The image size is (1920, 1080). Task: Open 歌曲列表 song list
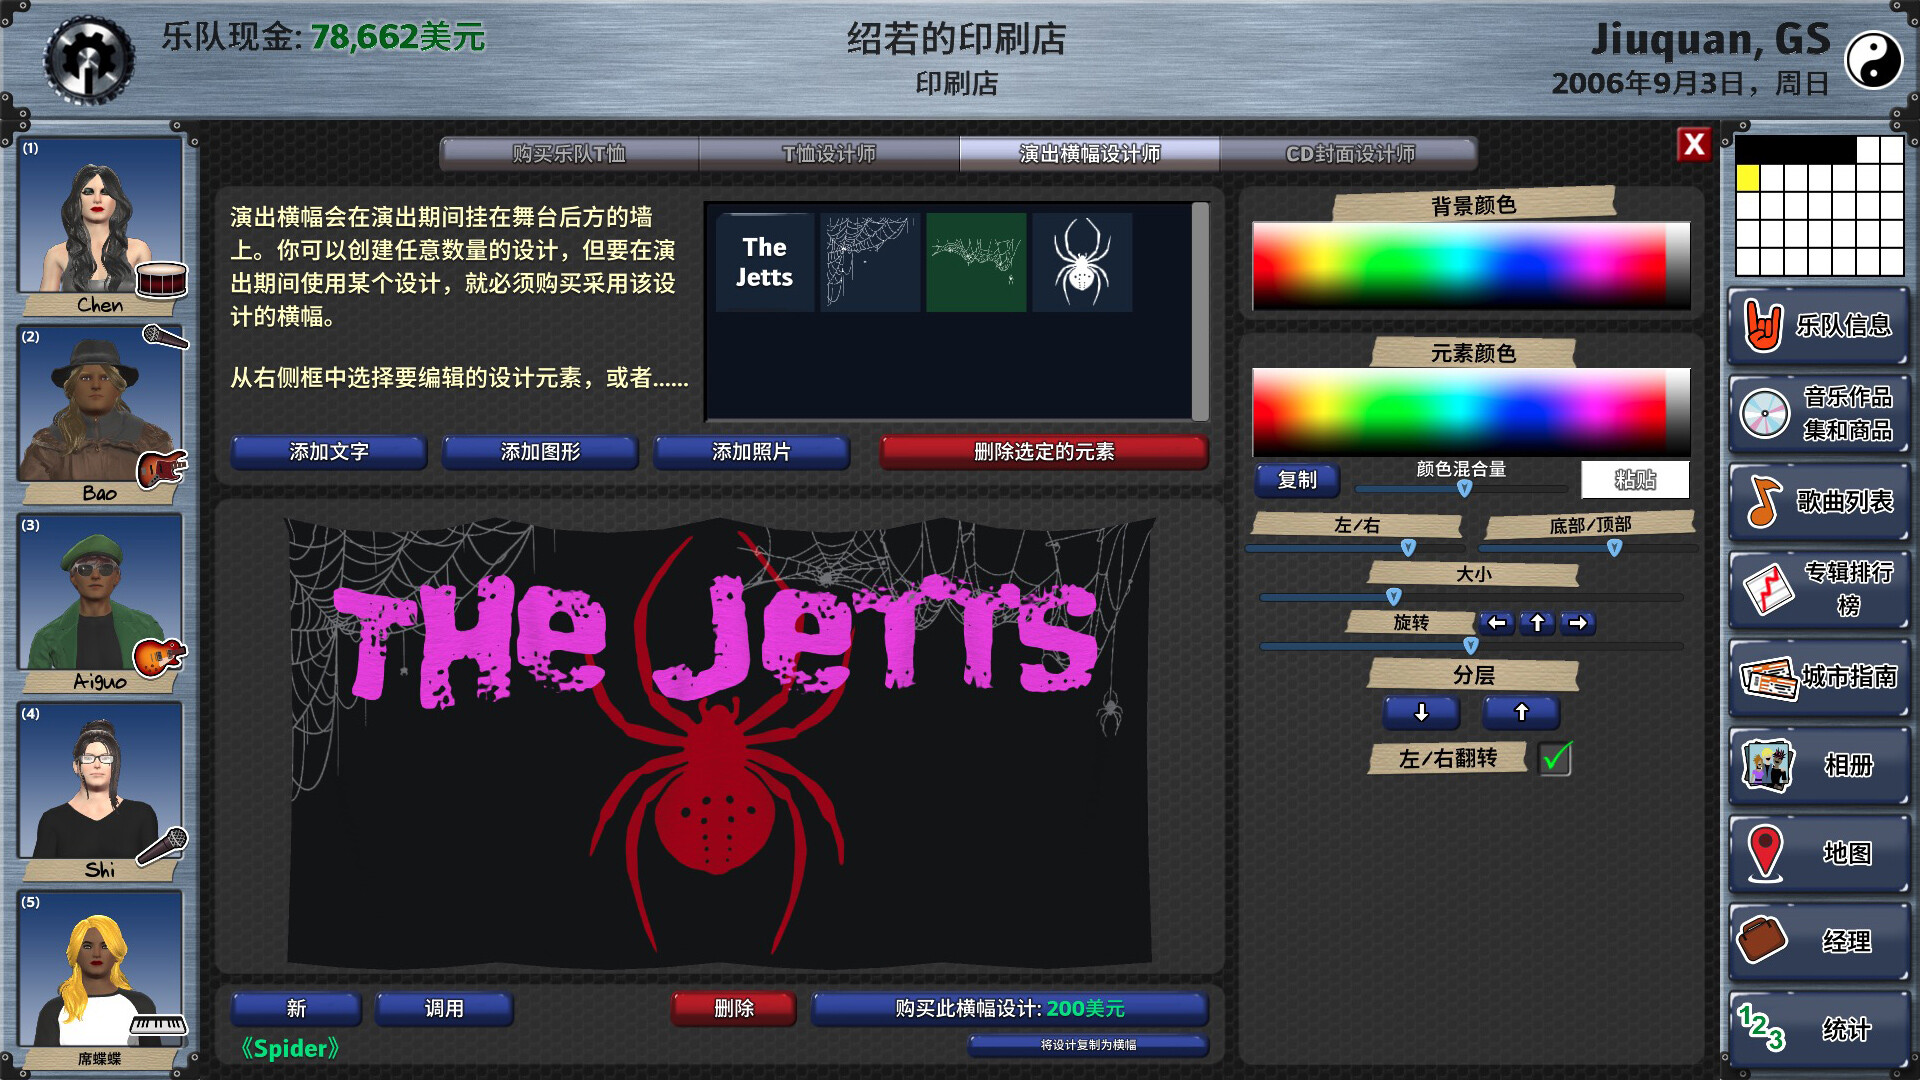pyautogui.click(x=1819, y=502)
